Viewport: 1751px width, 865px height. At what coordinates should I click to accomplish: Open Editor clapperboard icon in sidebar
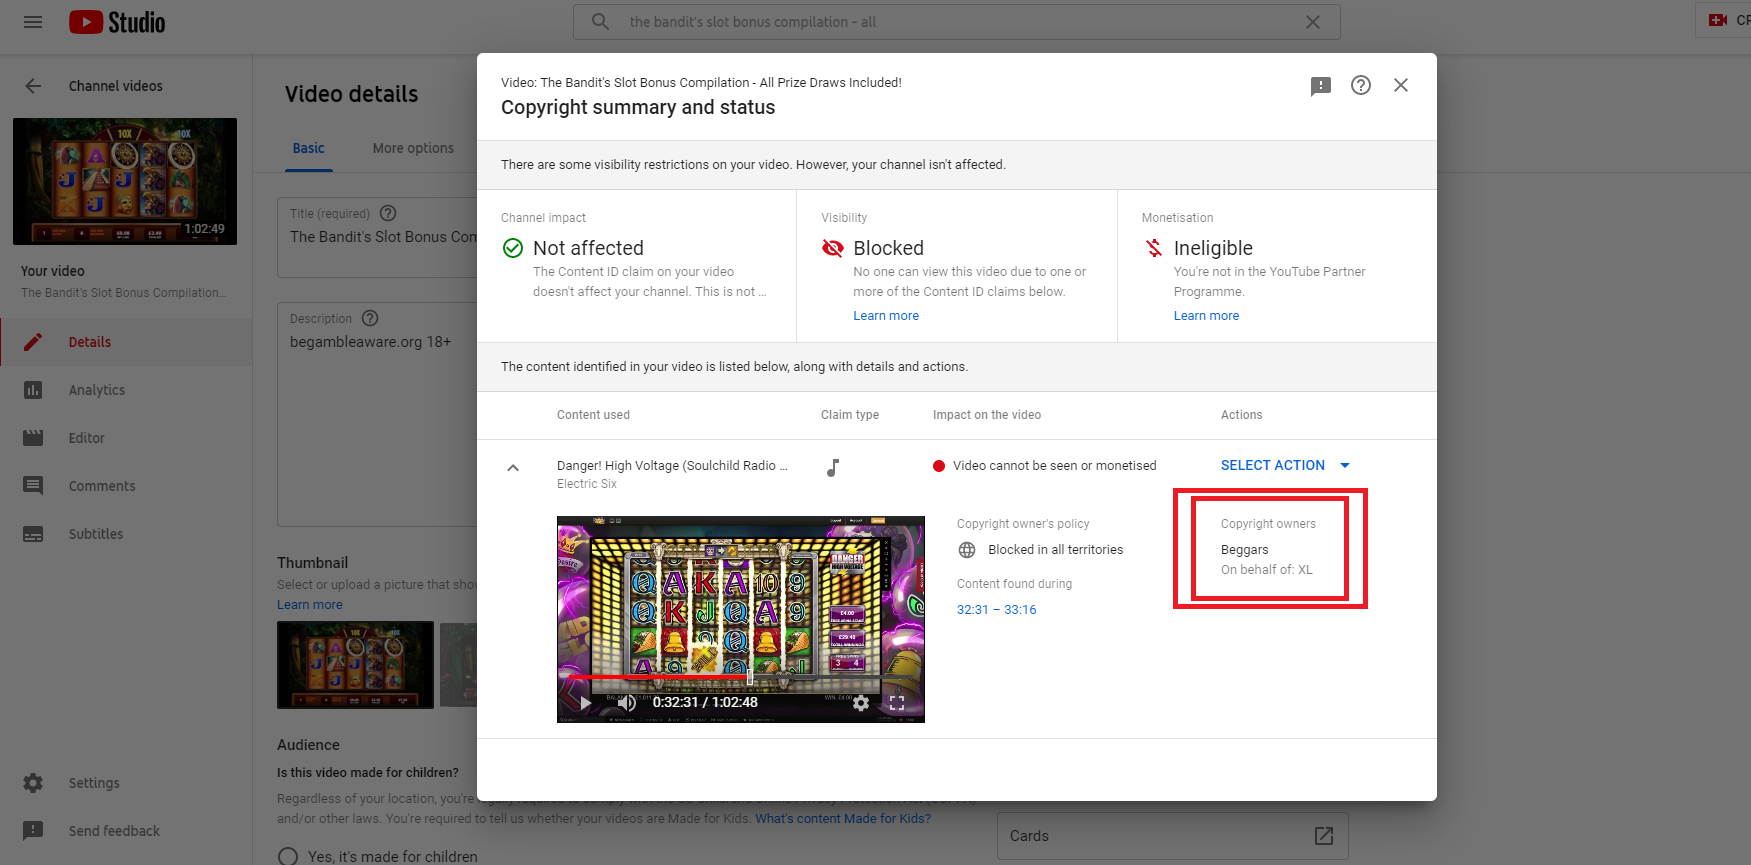pyautogui.click(x=33, y=438)
